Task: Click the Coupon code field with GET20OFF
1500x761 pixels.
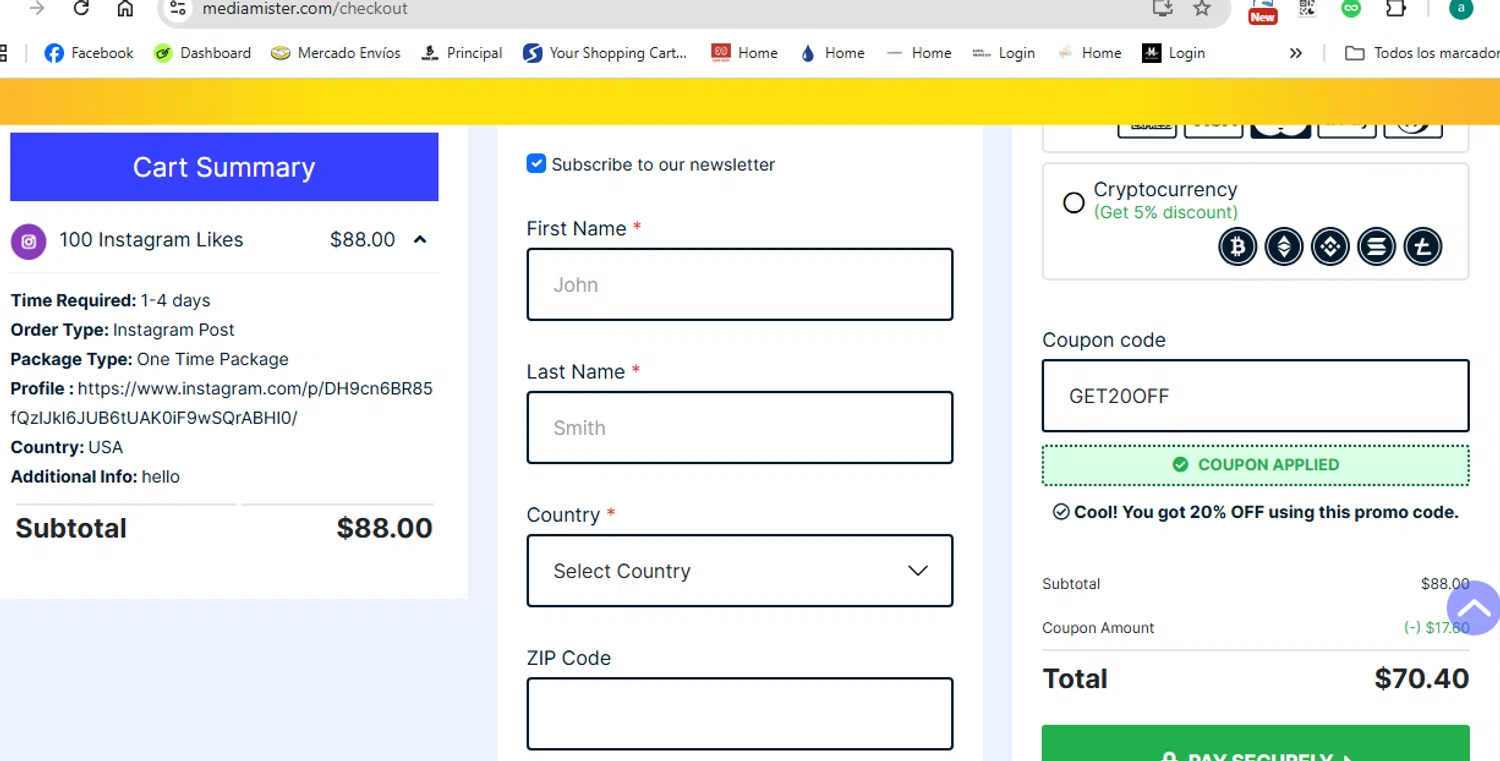Action: pyautogui.click(x=1255, y=395)
